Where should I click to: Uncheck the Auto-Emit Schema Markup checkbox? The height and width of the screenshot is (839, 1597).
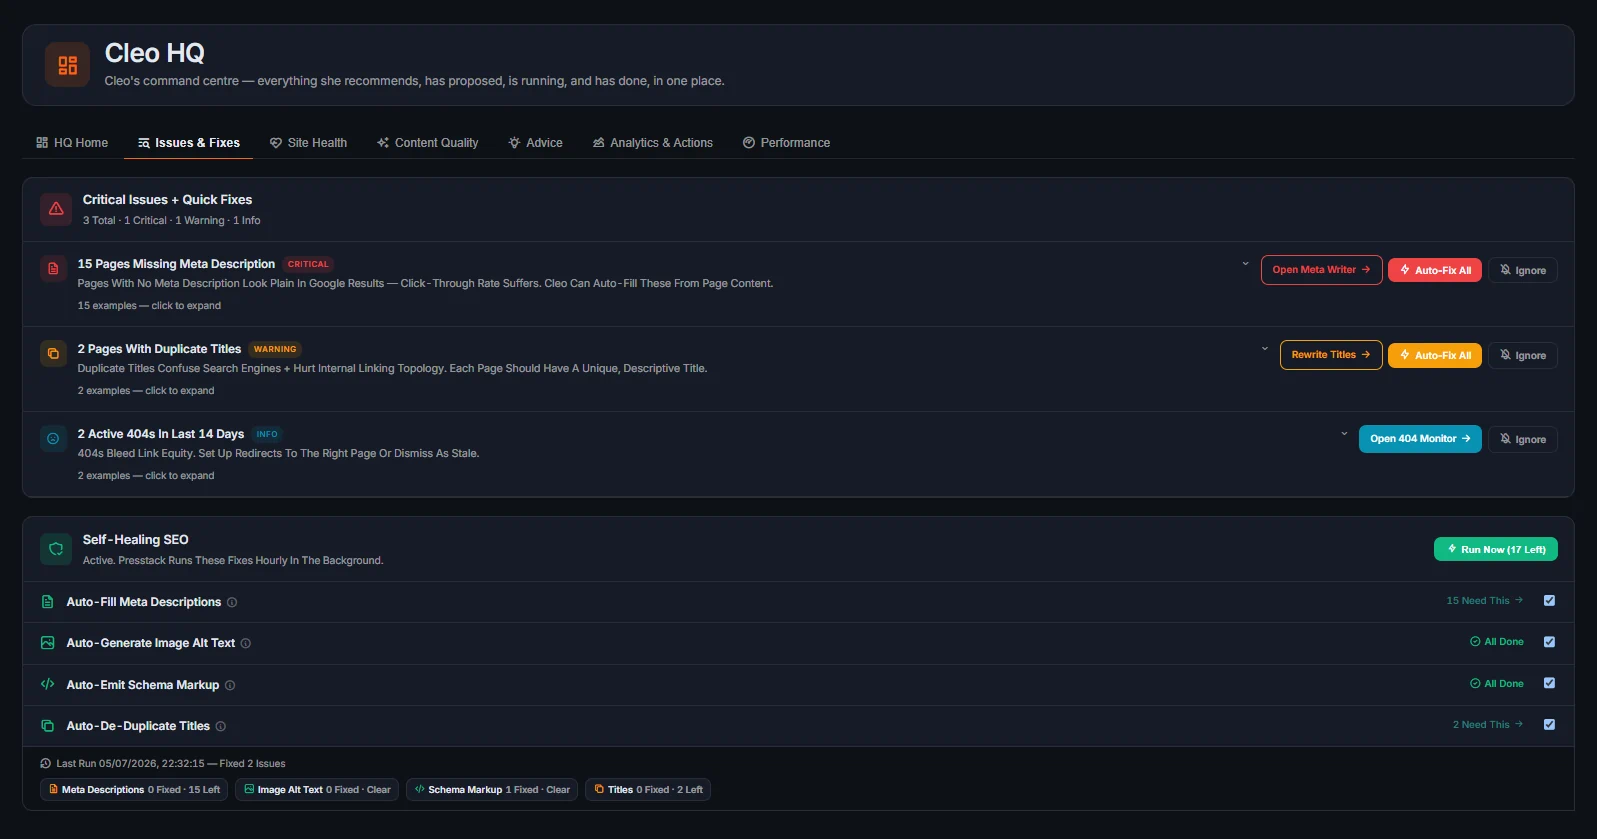[x=1549, y=683]
